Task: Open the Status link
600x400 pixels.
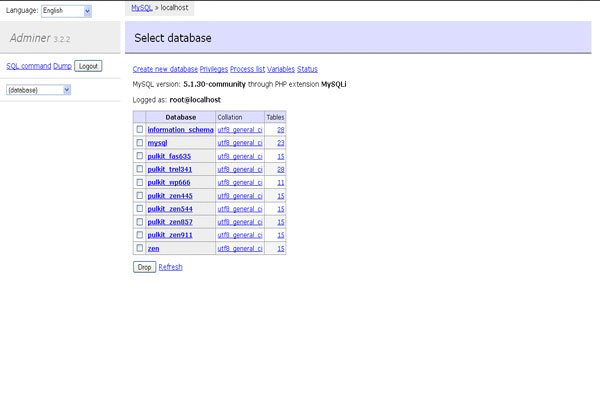Action: 307,69
